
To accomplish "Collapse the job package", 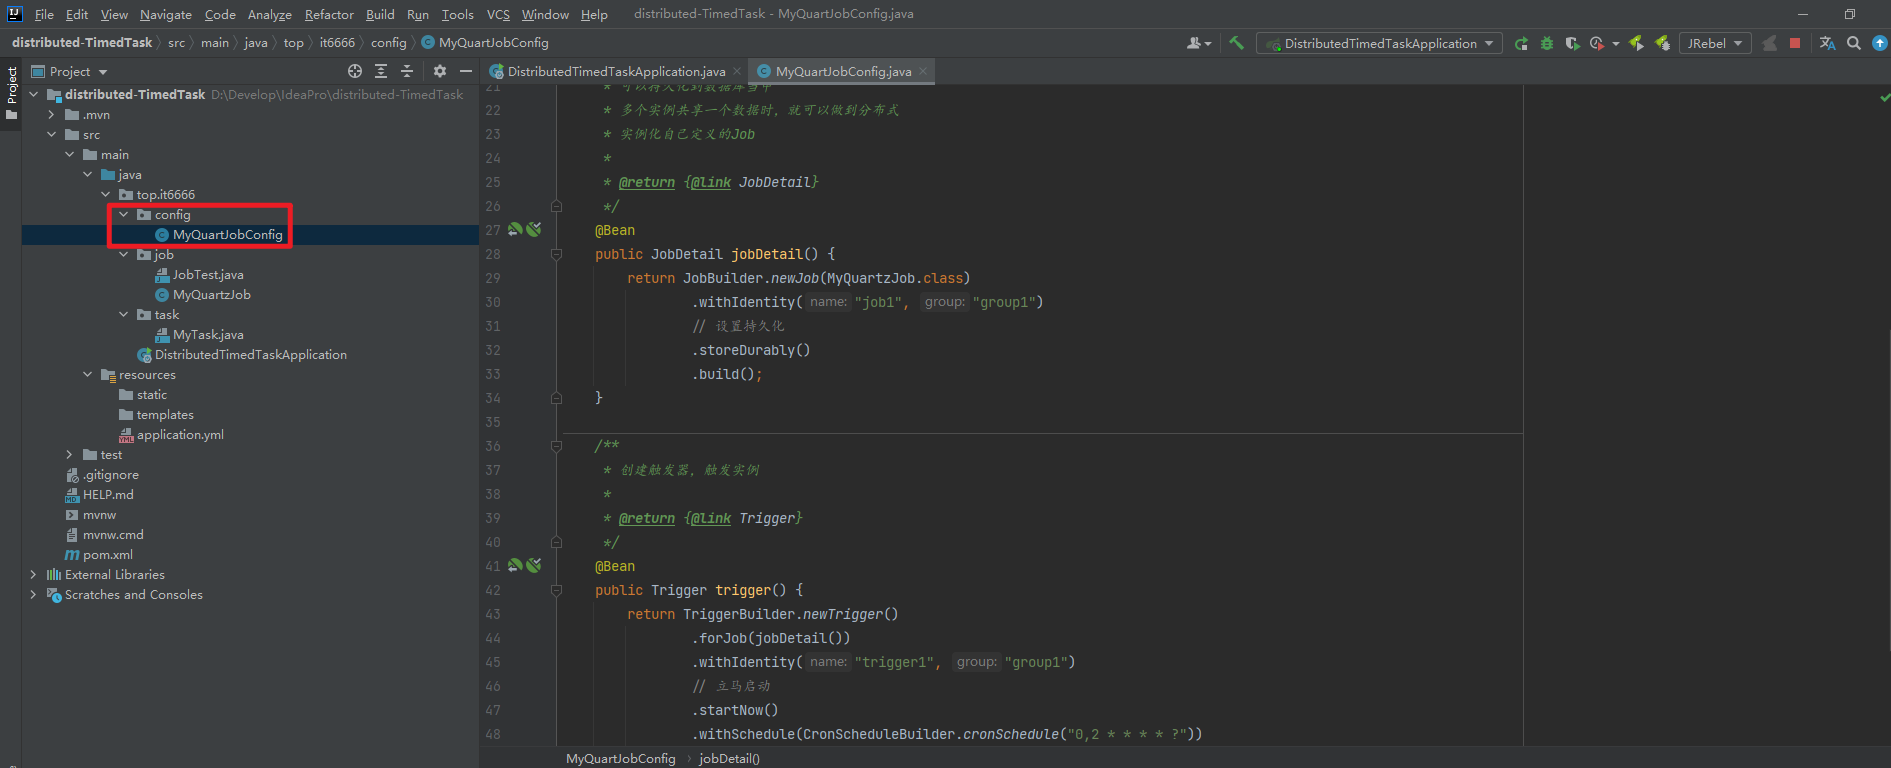I will coord(124,254).
